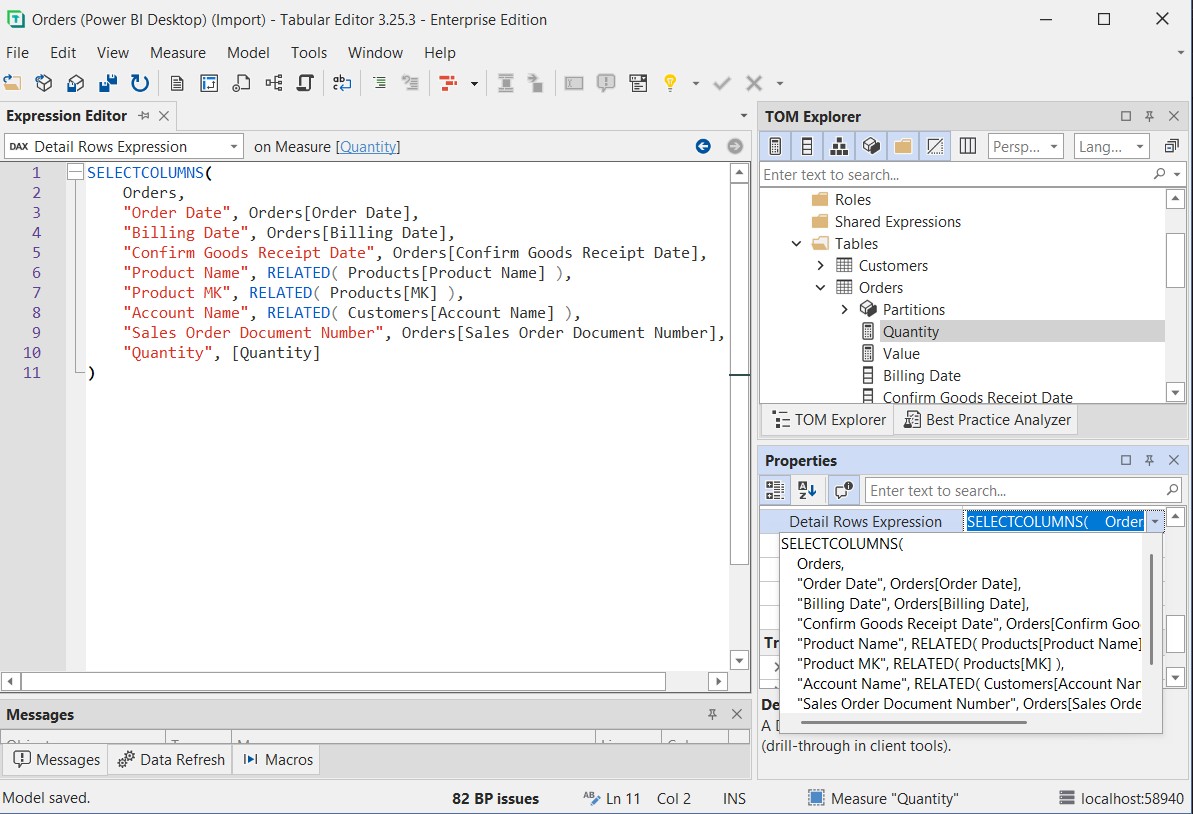Viewport: 1193px width, 814px height.
Task: Toggle showing hidden objects in TOM Explorer
Action: [x=935, y=146]
